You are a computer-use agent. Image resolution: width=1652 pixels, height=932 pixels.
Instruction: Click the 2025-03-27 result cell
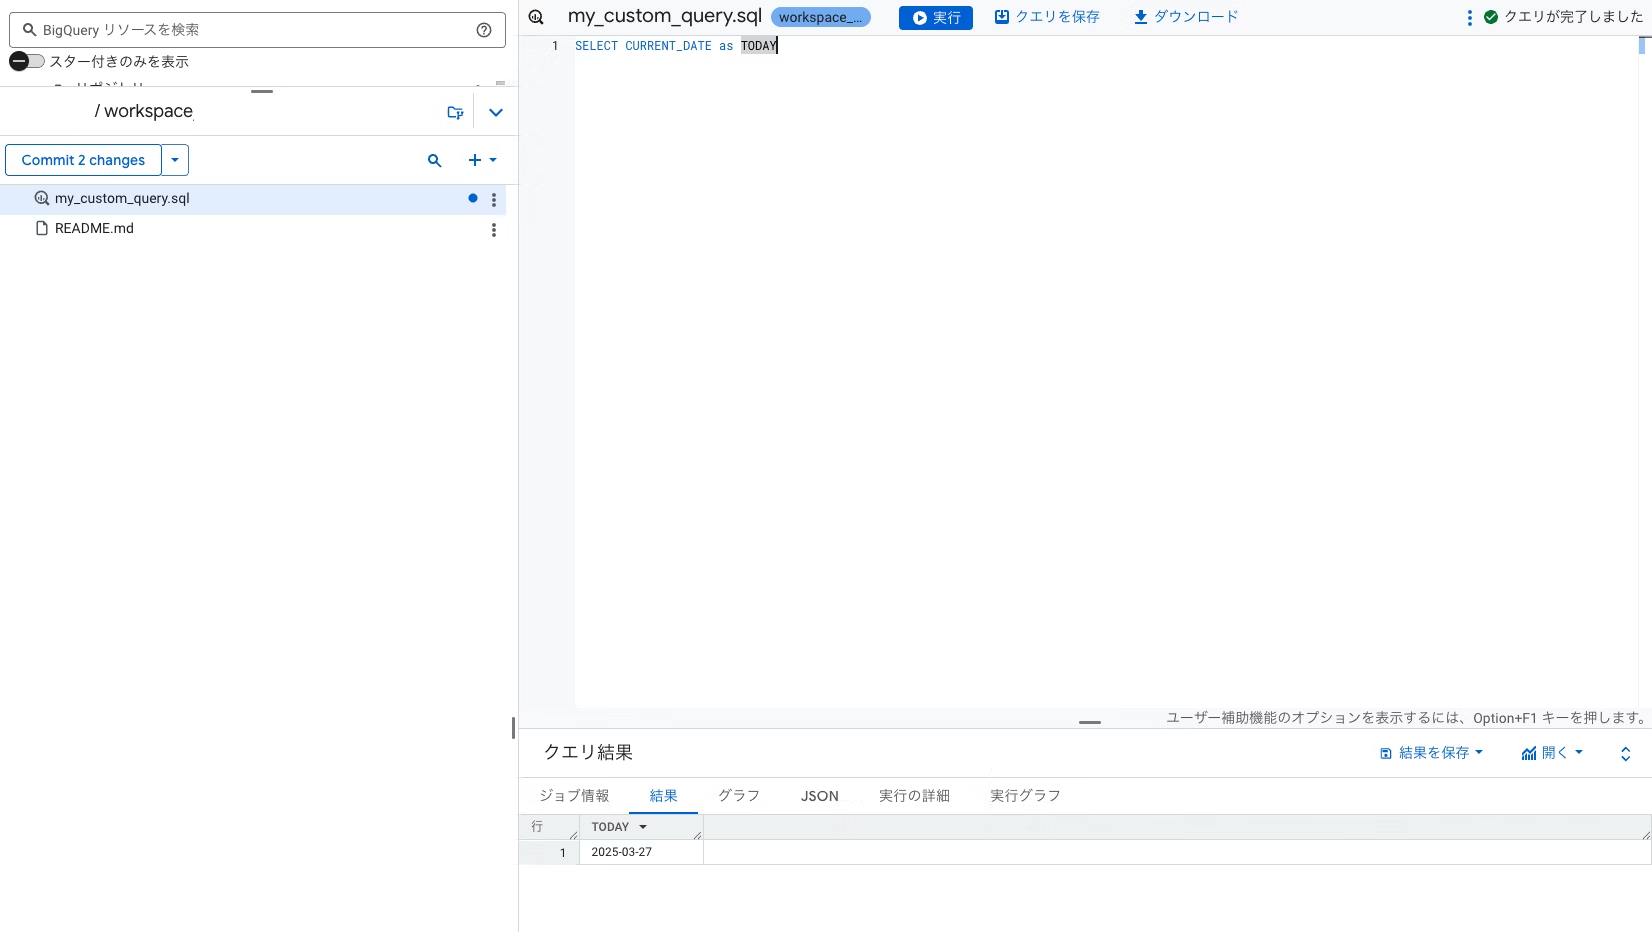coord(641,852)
